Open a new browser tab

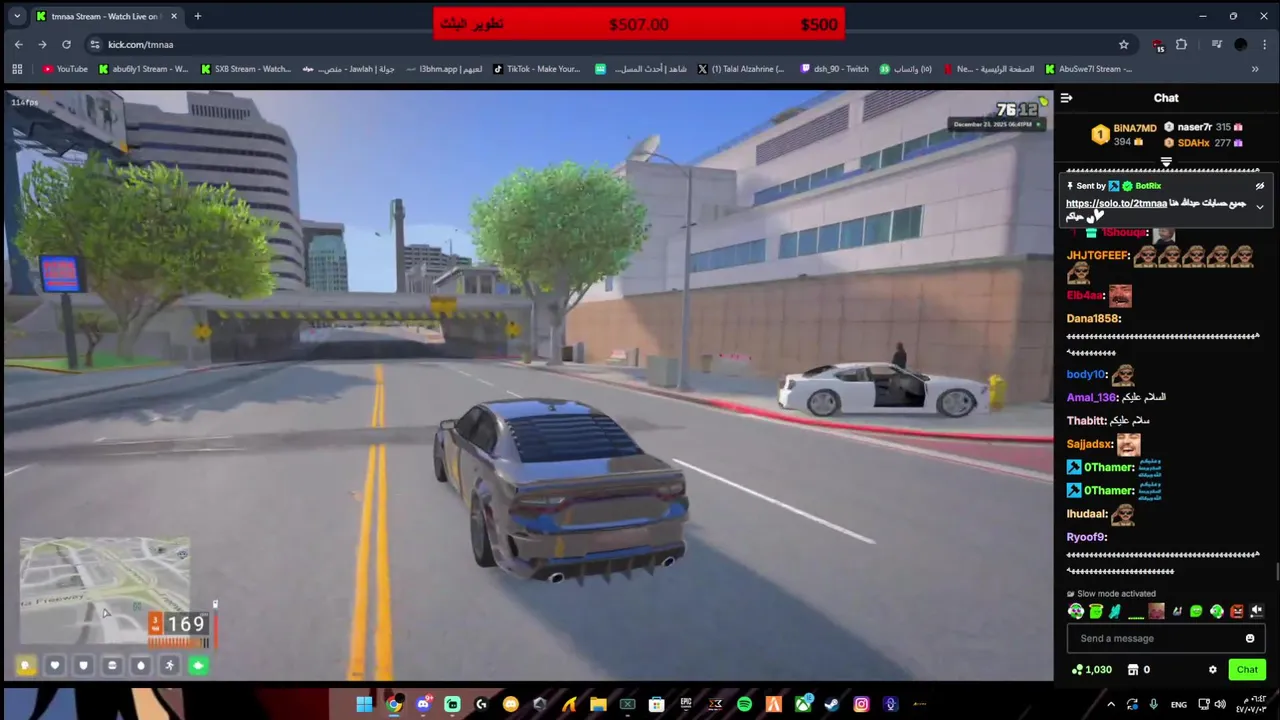pos(197,16)
